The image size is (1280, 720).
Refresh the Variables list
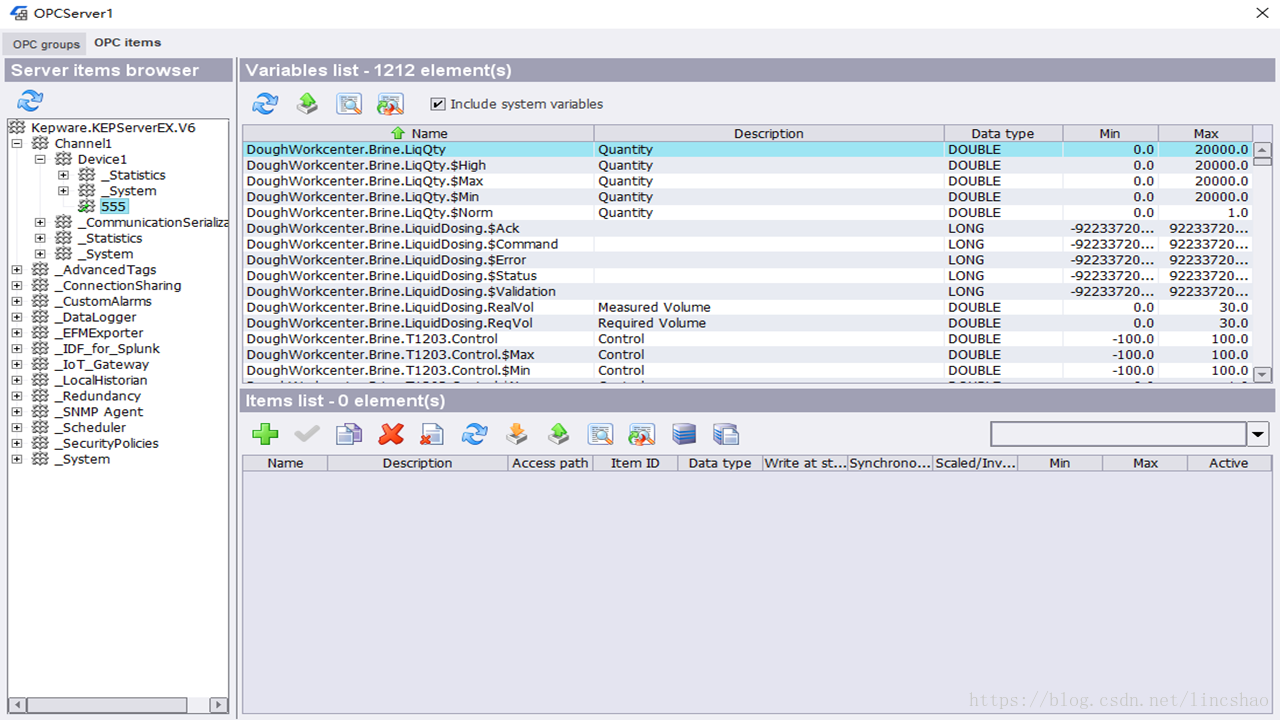pos(265,103)
